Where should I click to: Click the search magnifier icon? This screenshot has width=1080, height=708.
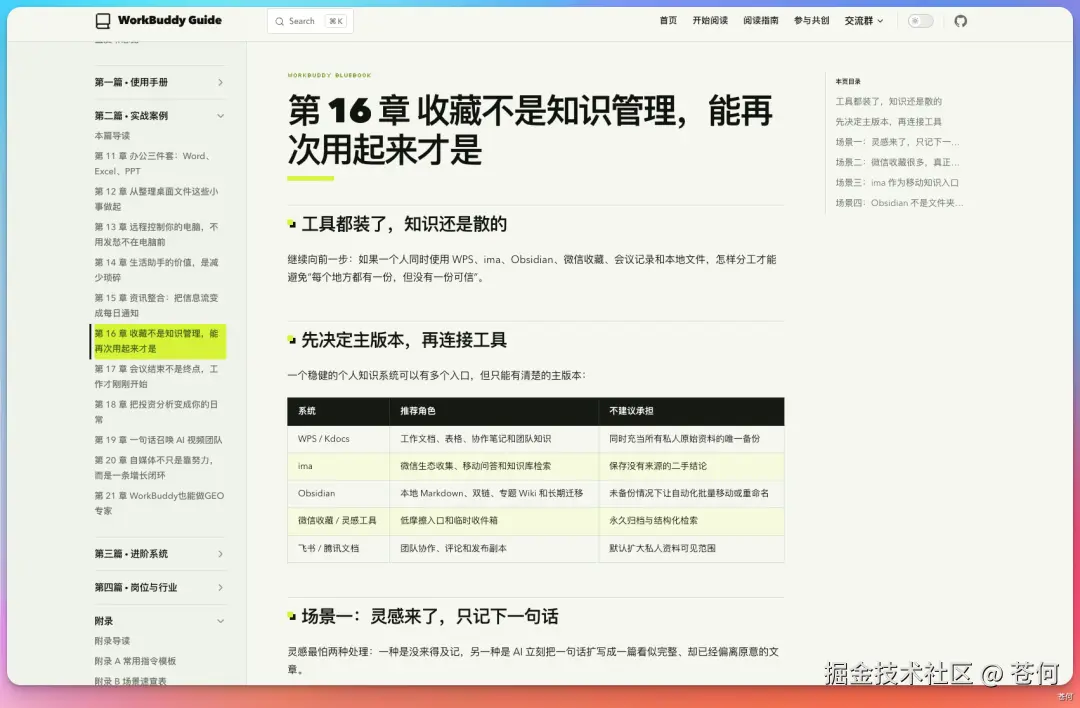280,21
